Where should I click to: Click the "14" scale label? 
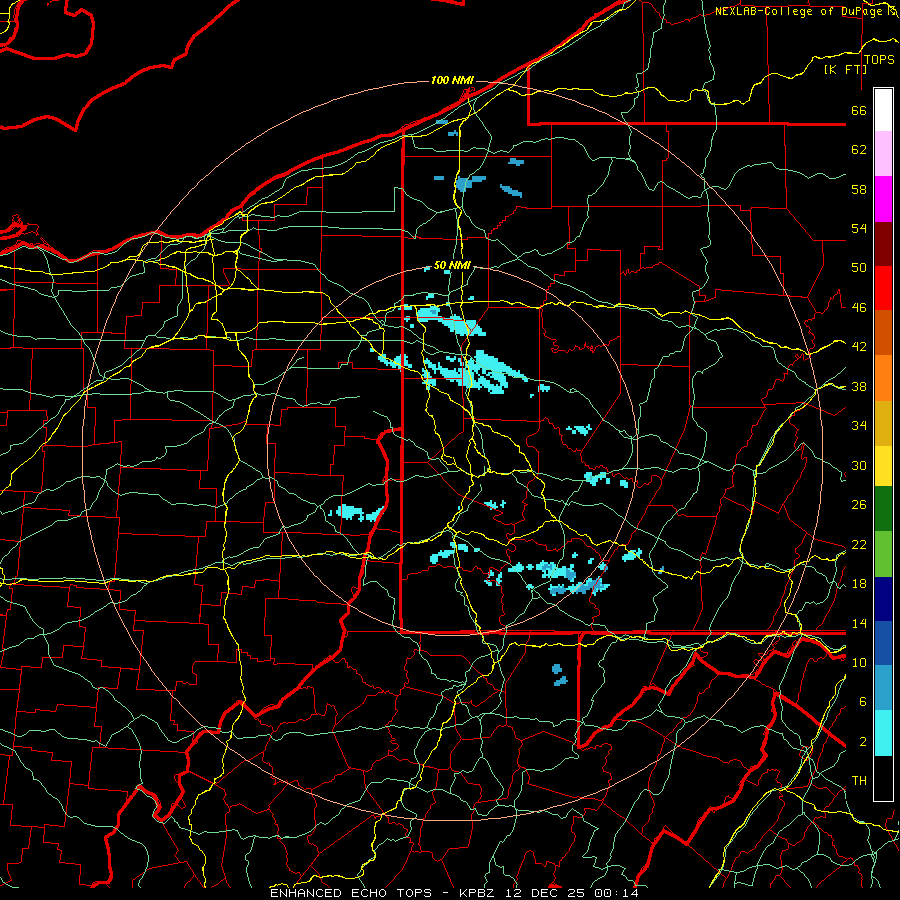tap(859, 623)
